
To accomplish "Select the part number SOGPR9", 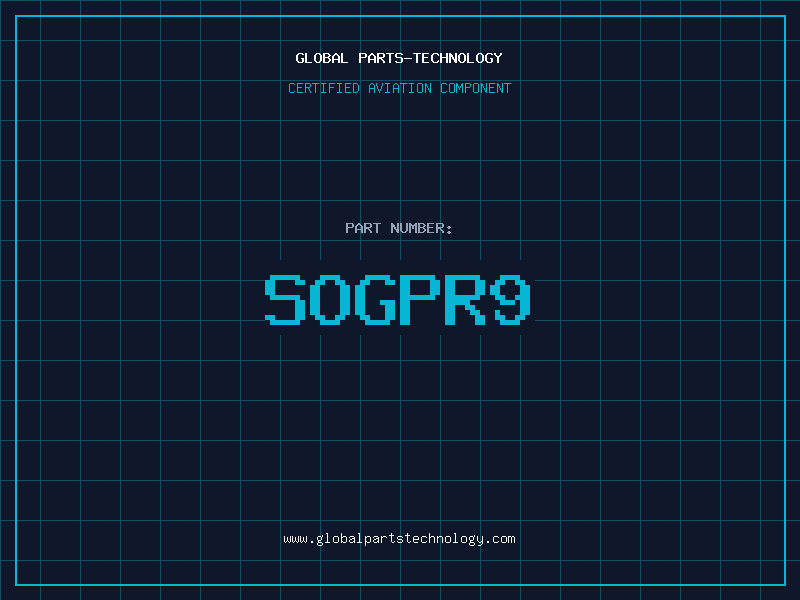I will pos(398,299).
